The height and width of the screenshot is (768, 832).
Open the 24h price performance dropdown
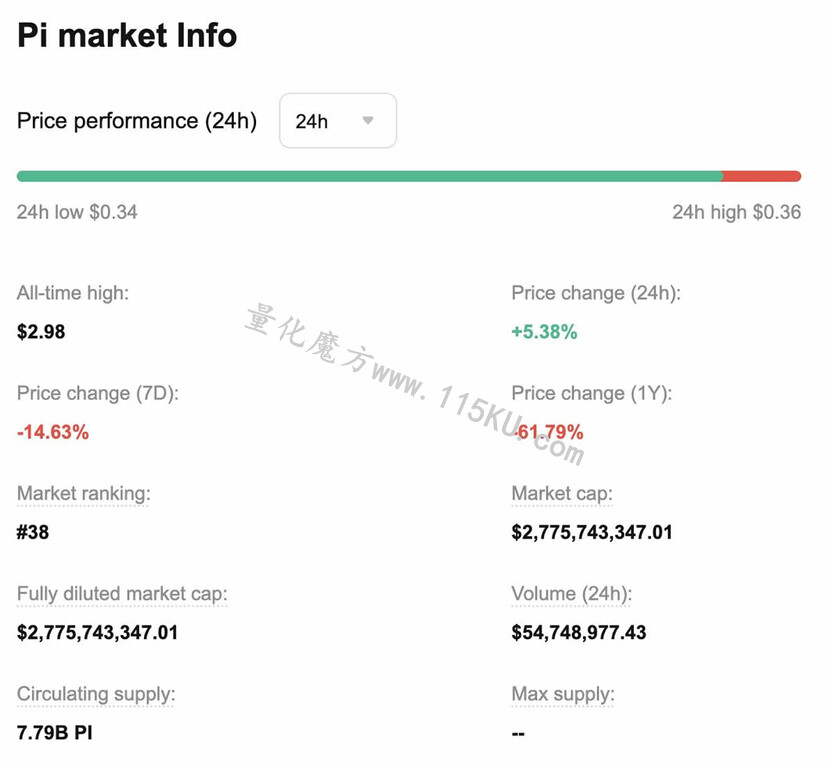338,120
